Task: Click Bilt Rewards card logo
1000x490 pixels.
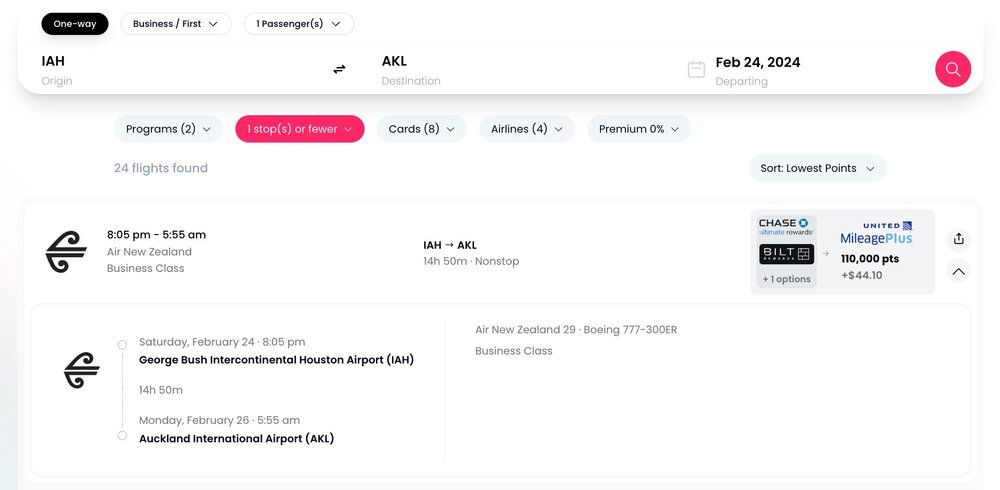Action: click(786, 254)
